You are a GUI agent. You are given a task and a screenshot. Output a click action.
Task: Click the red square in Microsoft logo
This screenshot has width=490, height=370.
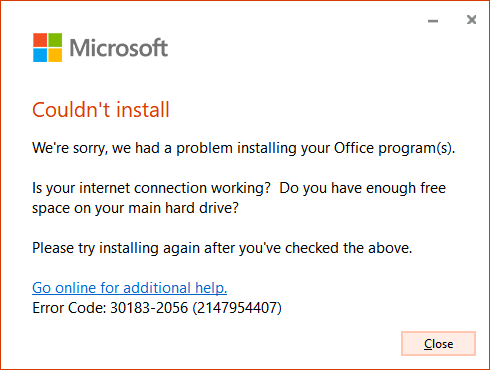(40, 40)
